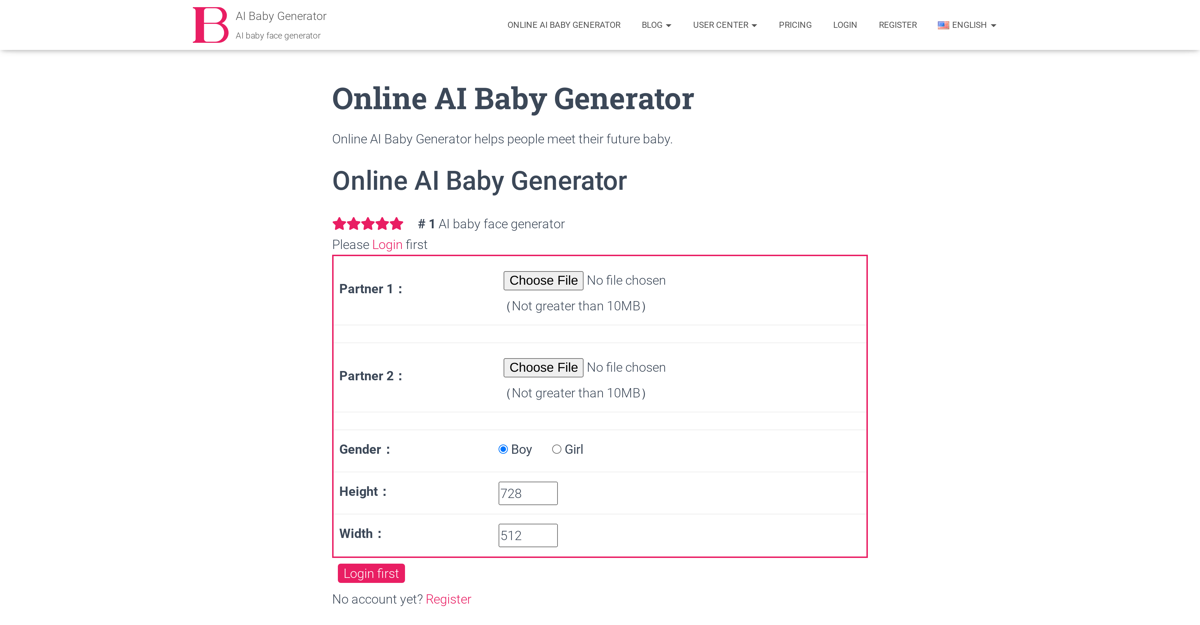Click the AI Baby Generator site title
This screenshot has width=1200, height=625.
click(281, 16)
